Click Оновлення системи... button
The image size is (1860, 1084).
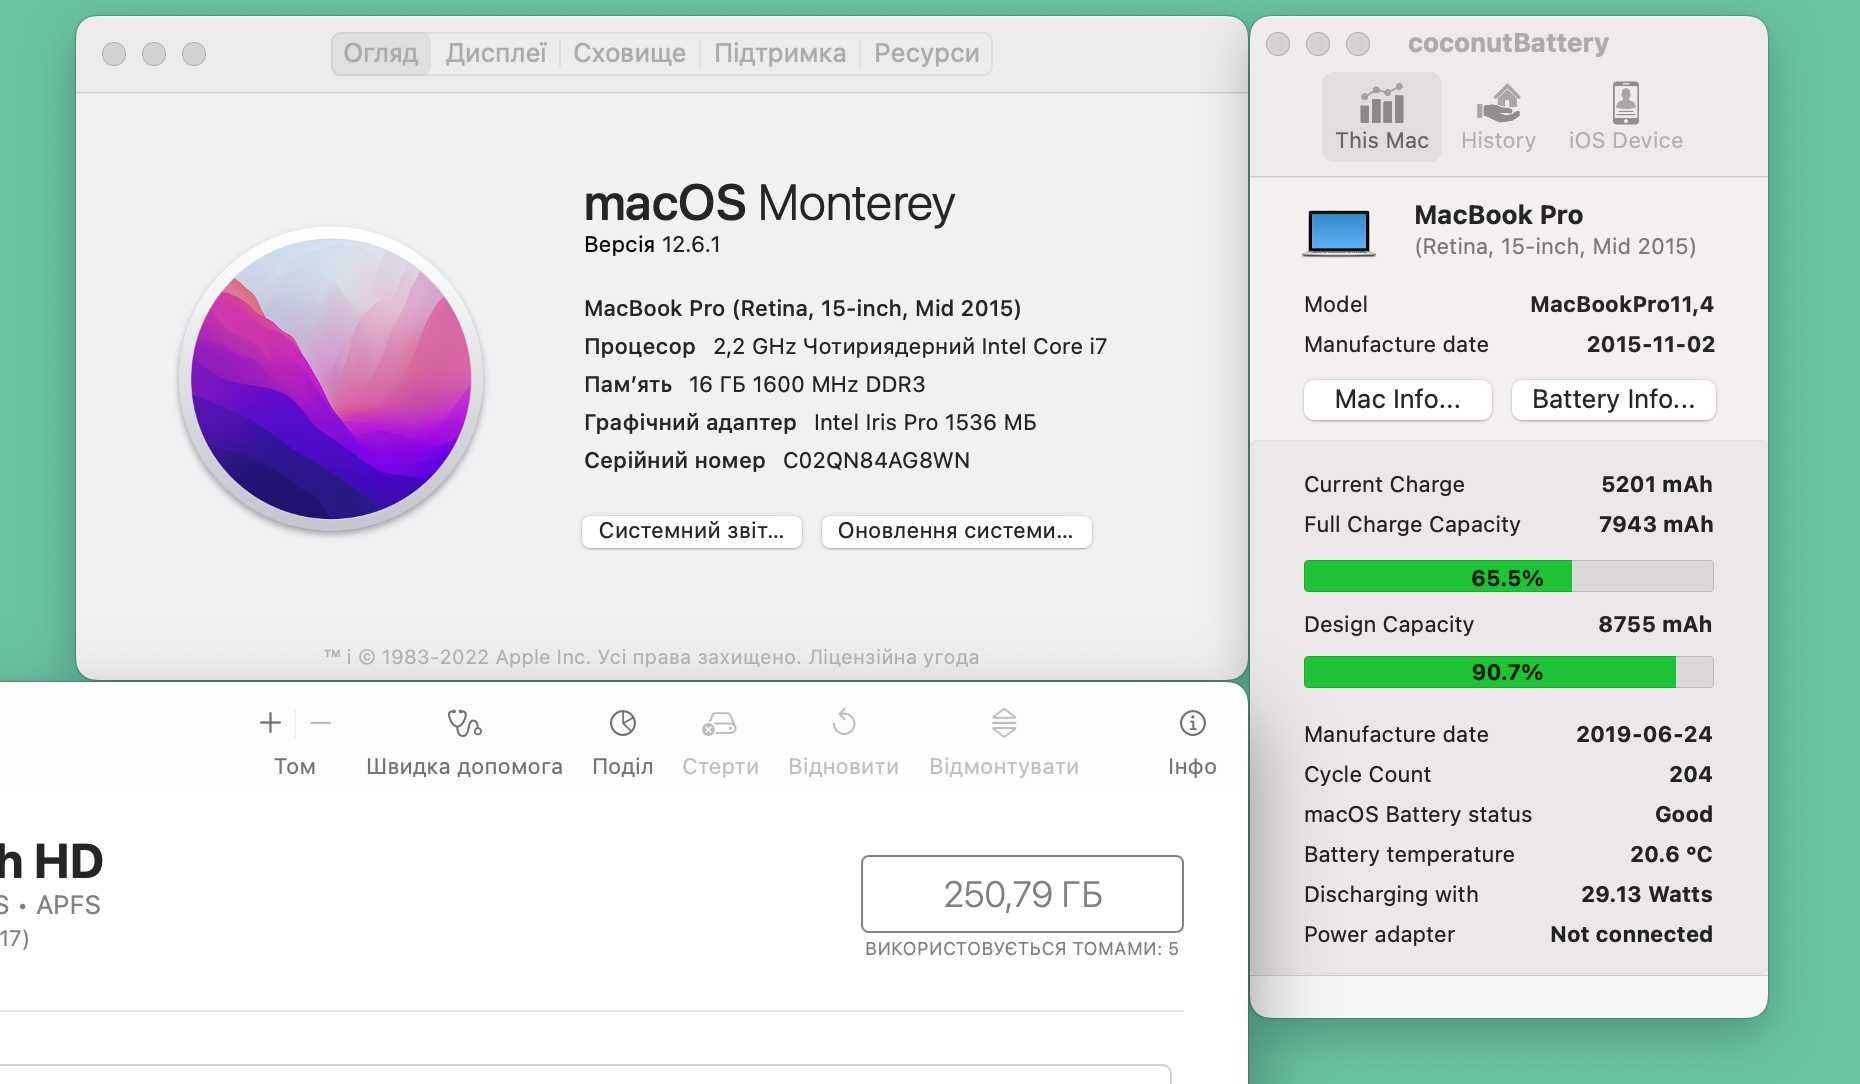pos(956,531)
